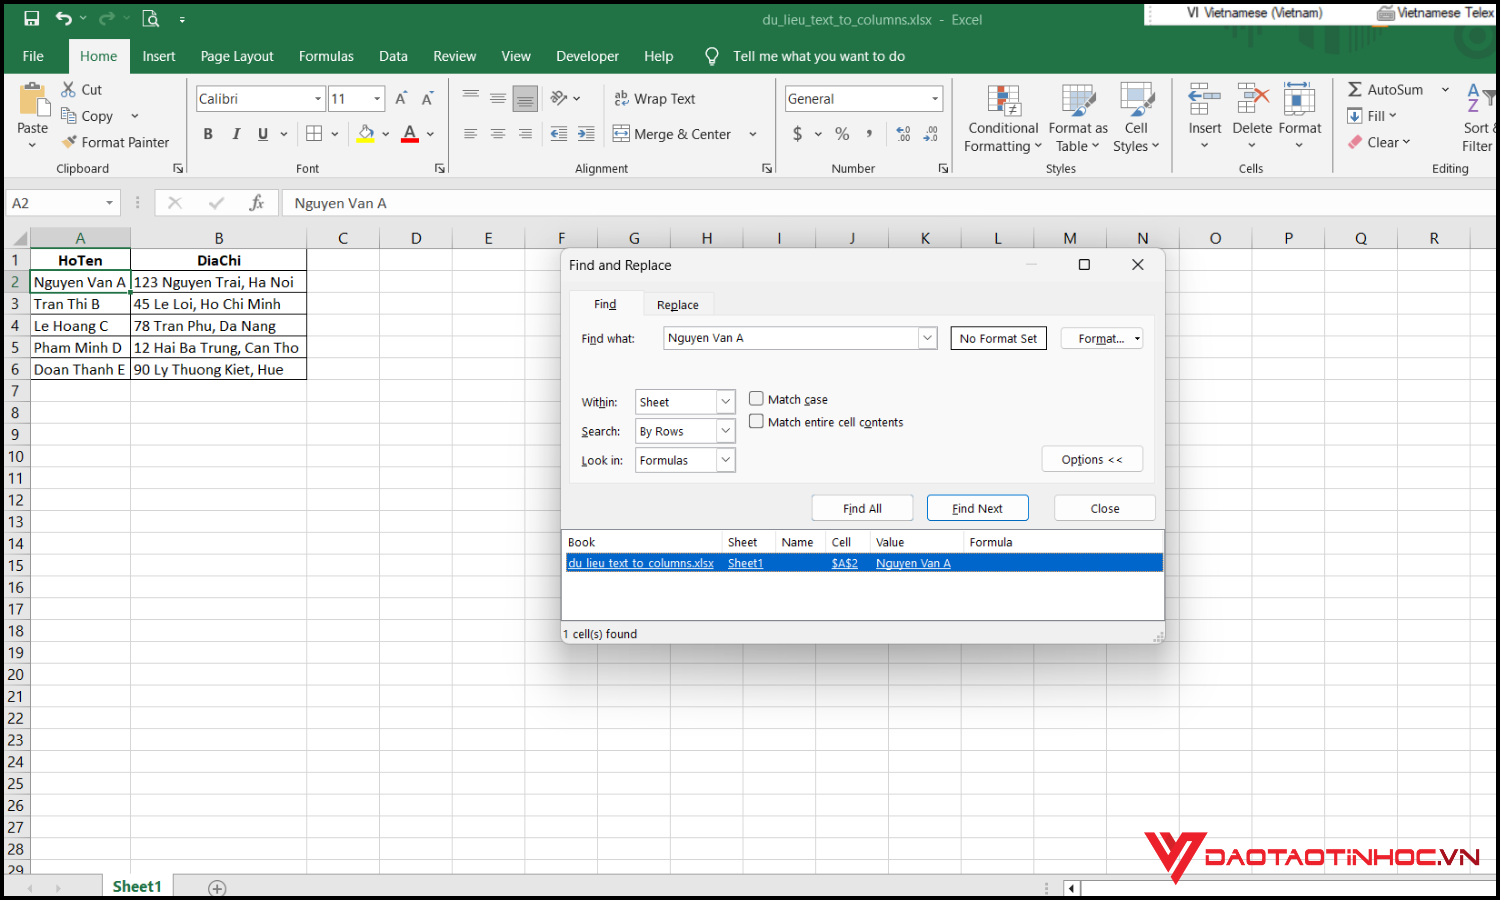The image size is (1500, 900).
Task: Open the font size dropdown
Action: pyautogui.click(x=378, y=98)
